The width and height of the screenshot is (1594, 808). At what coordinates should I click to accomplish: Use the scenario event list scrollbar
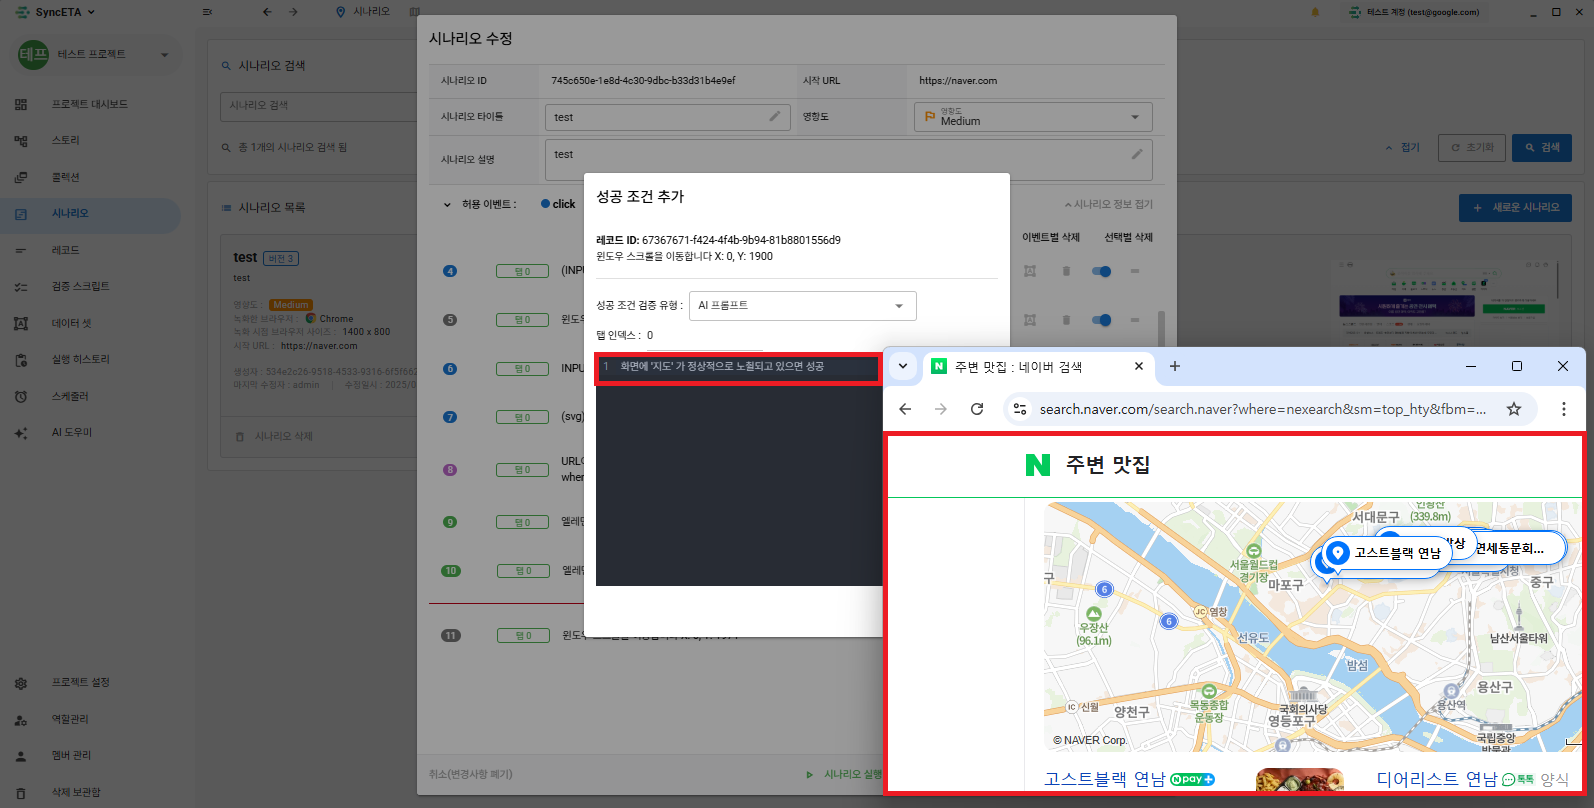point(1161,328)
